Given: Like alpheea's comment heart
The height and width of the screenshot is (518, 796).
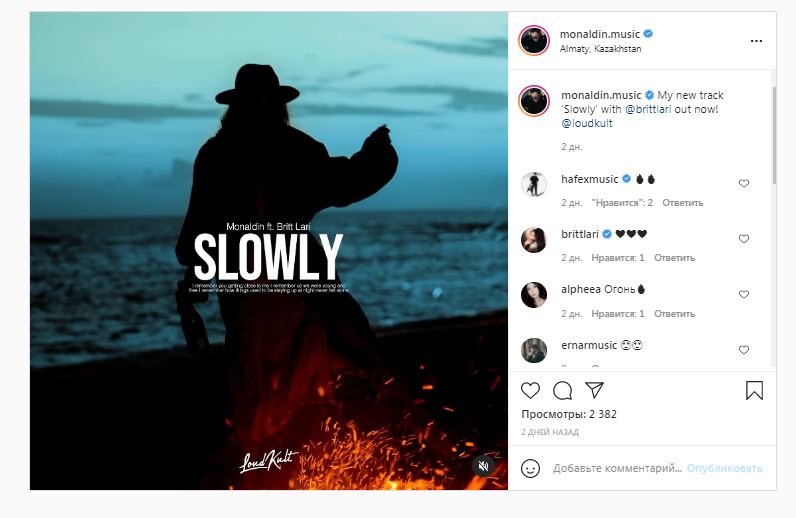Looking at the screenshot, I should (743, 295).
